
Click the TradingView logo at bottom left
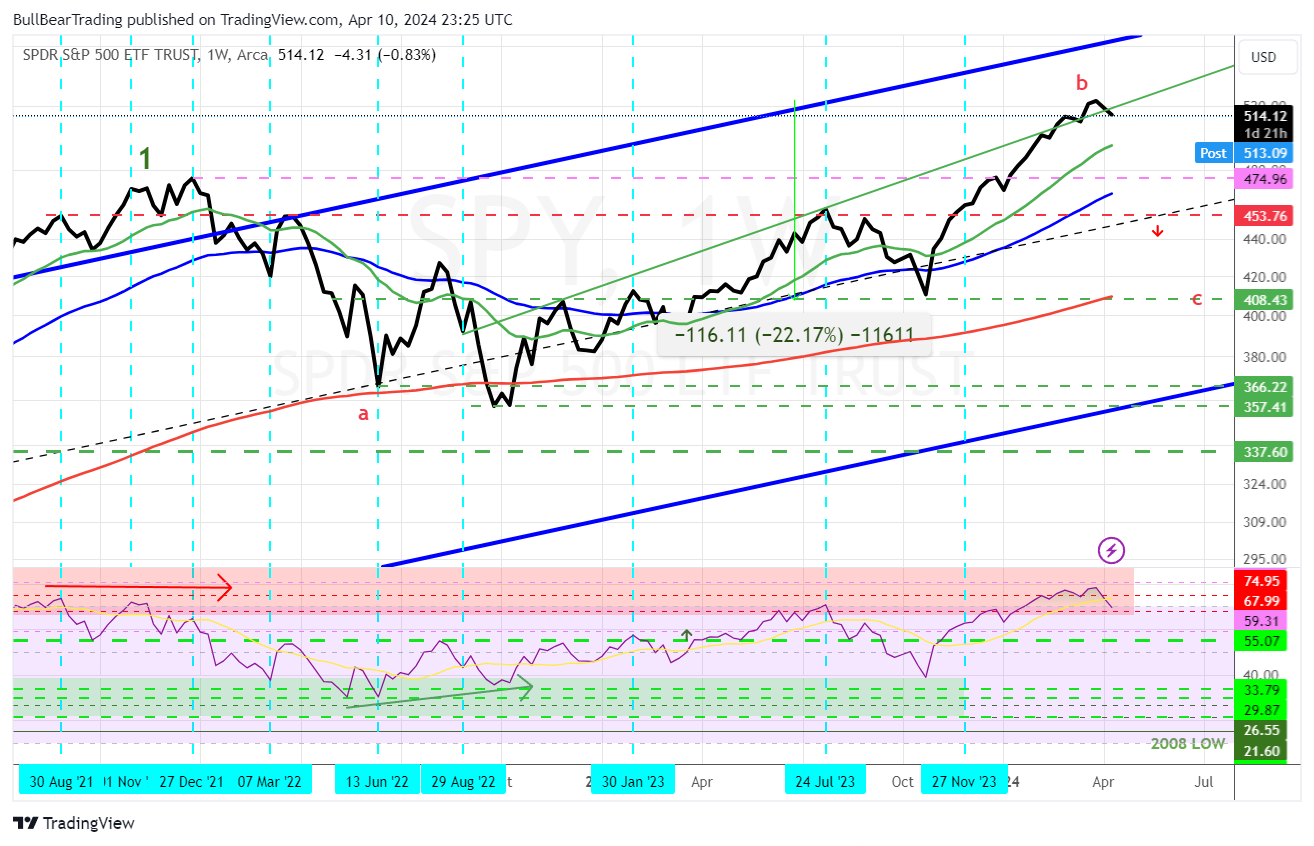point(73,824)
